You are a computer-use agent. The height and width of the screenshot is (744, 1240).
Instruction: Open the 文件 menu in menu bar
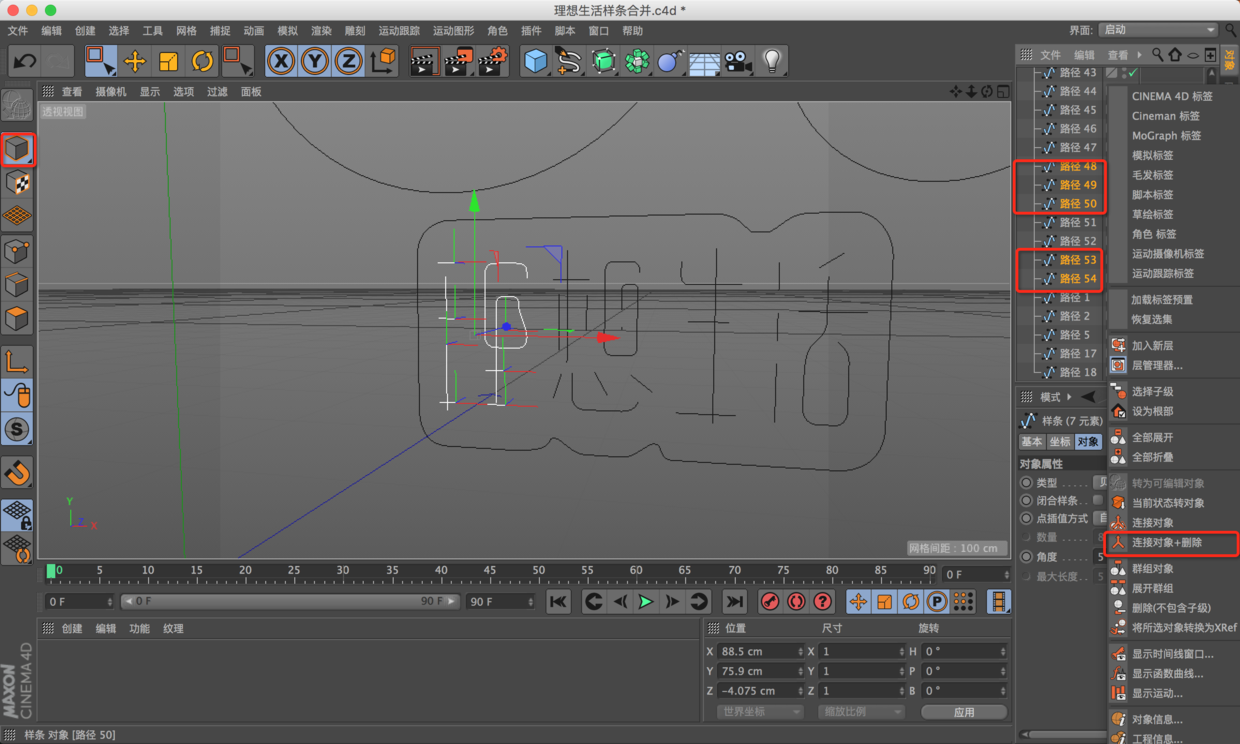pyautogui.click(x=18, y=31)
